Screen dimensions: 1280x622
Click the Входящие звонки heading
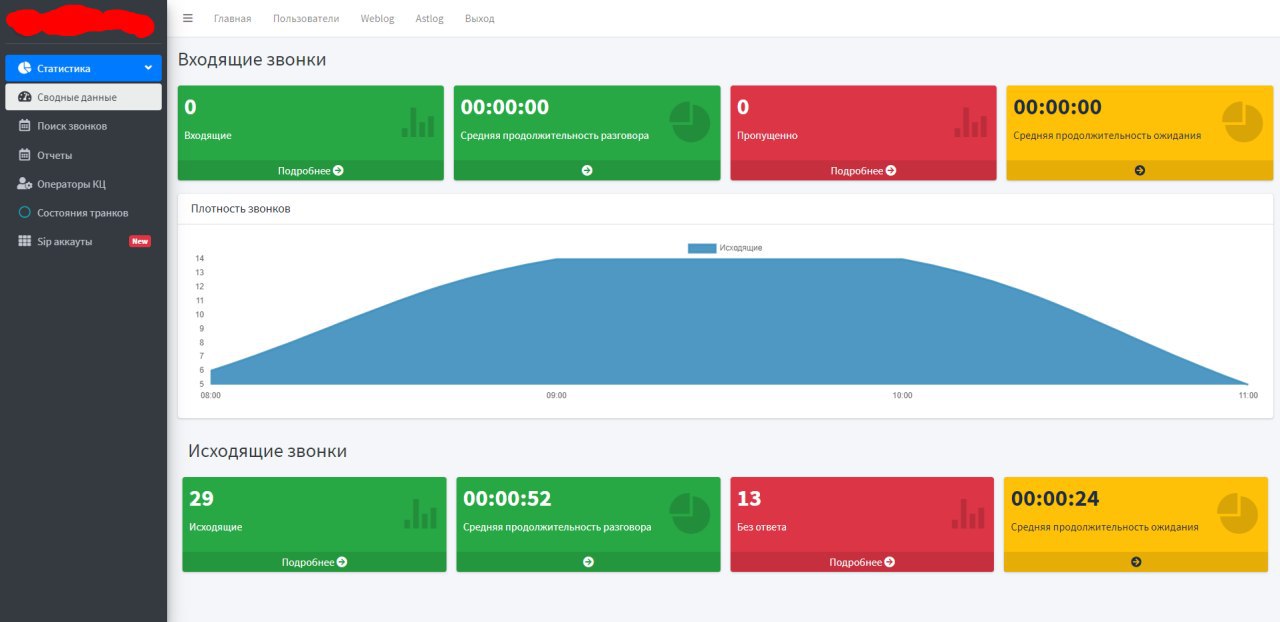click(x=252, y=59)
